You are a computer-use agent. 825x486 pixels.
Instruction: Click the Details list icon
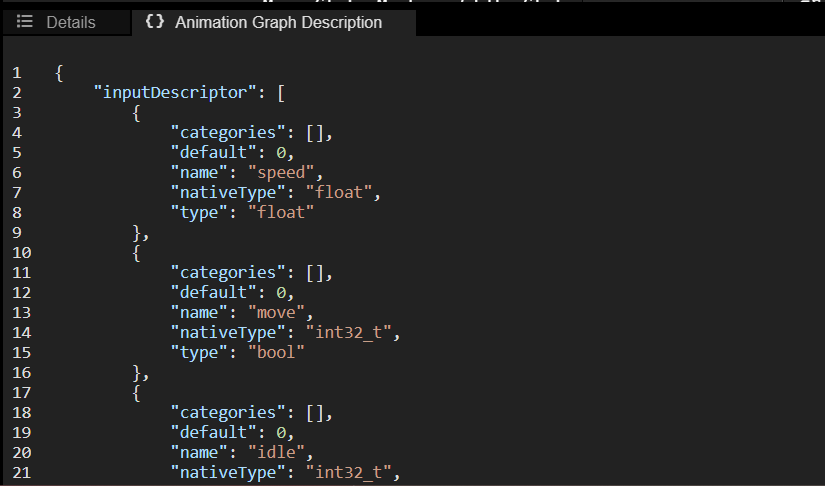pyautogui.click(x=25, y=22)
